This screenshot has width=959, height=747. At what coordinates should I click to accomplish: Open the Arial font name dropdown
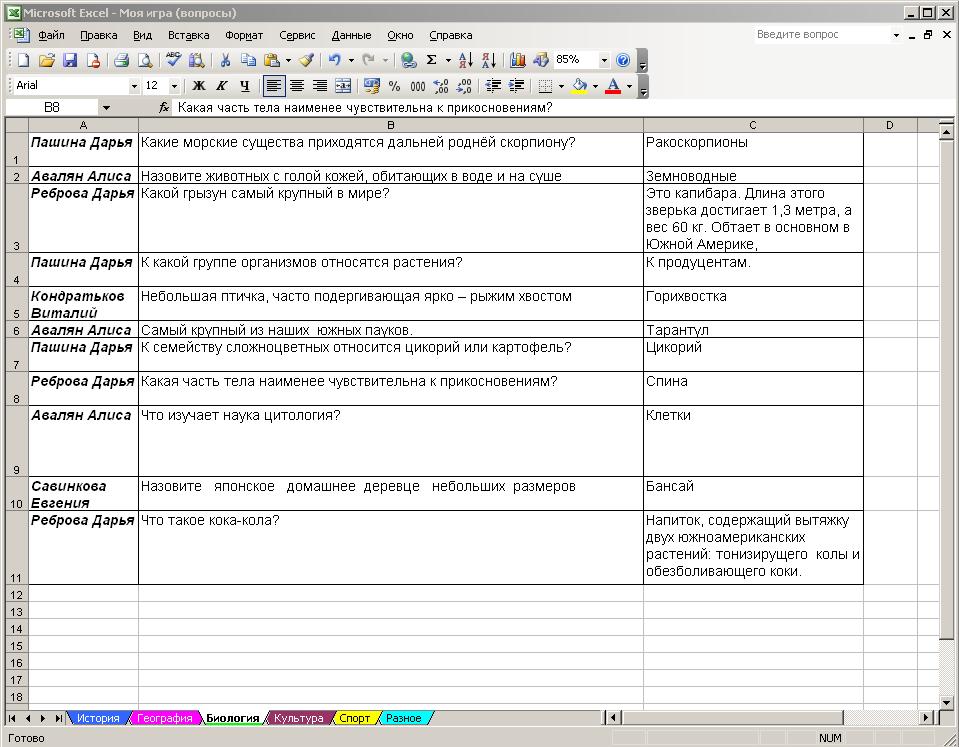tap(134, 86)
